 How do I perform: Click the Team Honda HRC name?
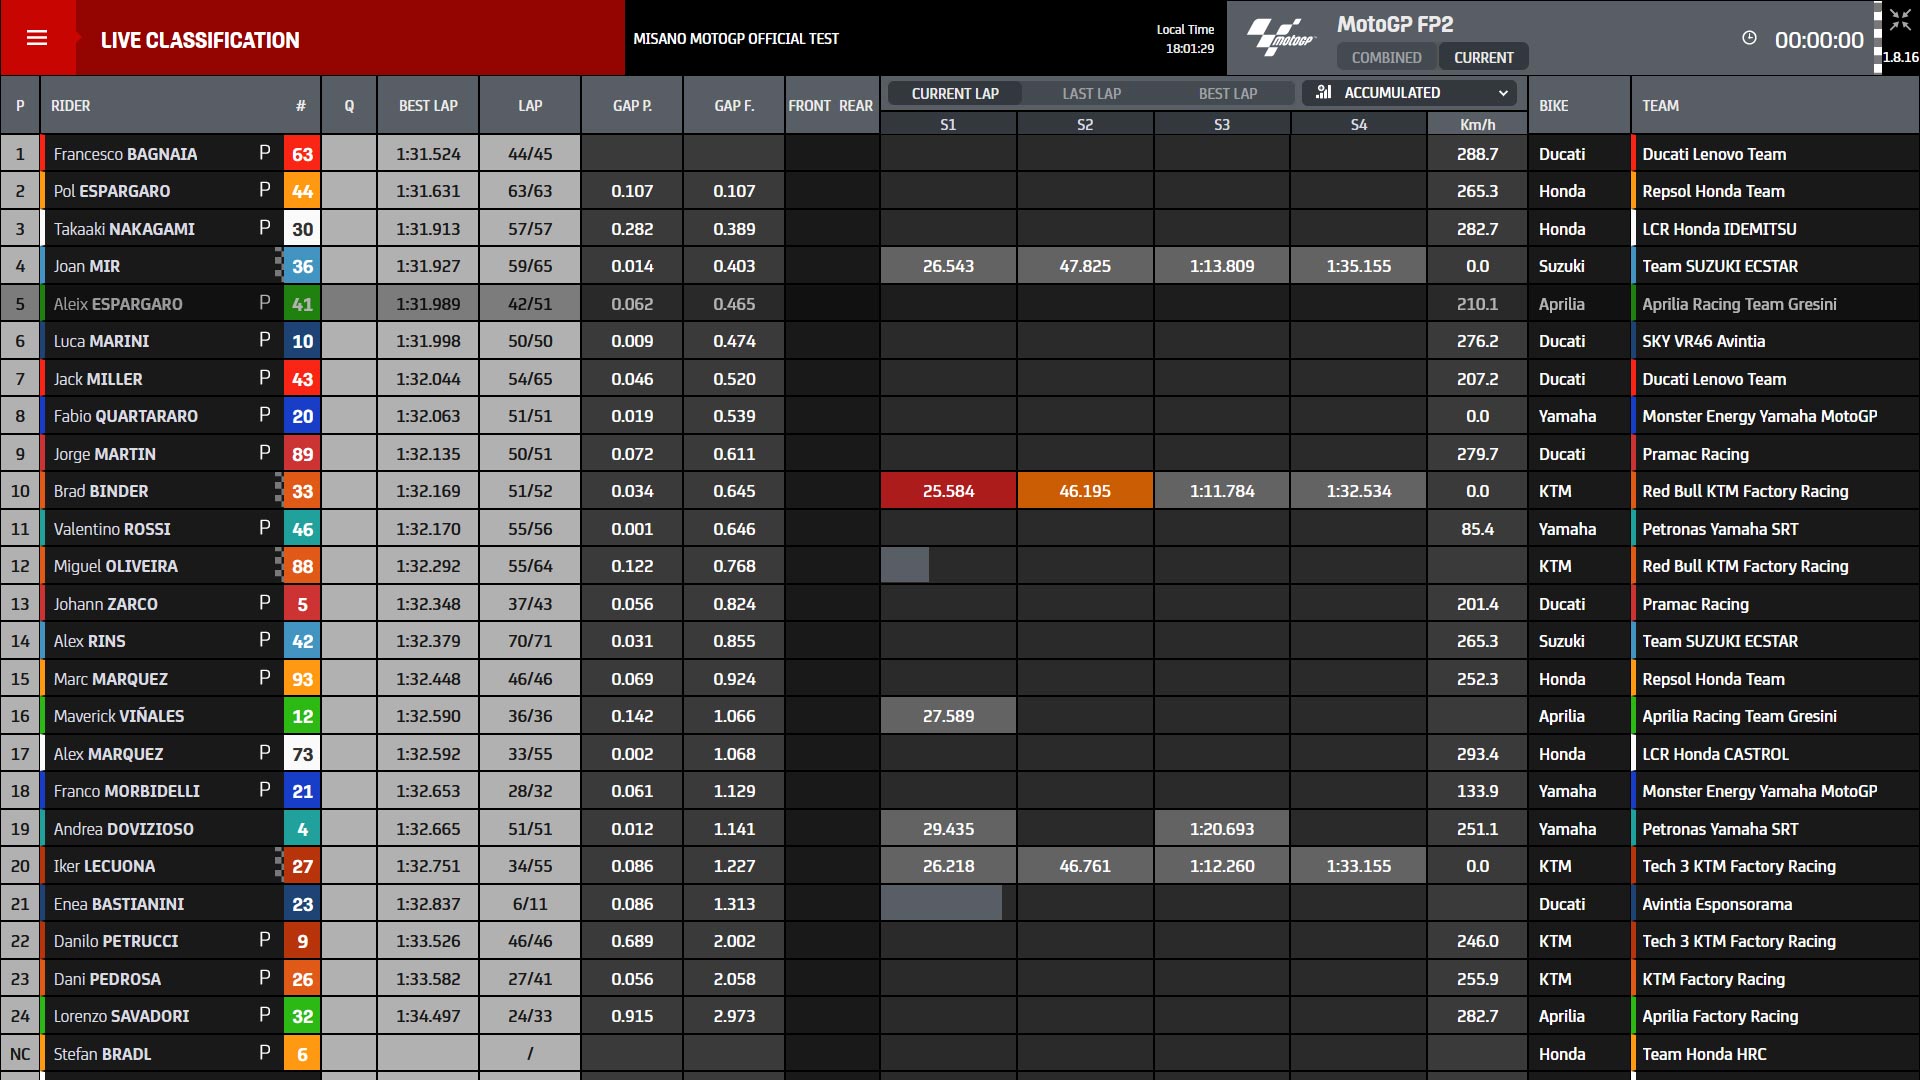pyautogui.click(x=1704, y=1054)
